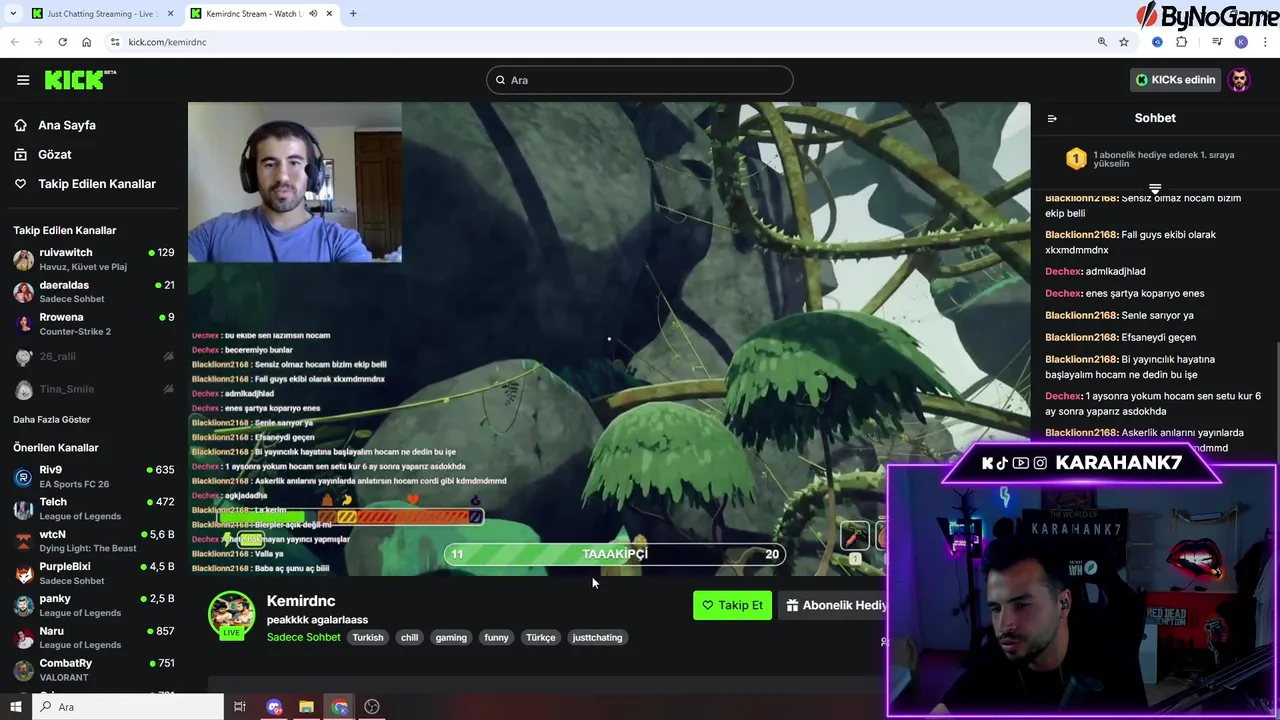Open the Kemirdnc channel name link
The height and width of the screenshot is (720, 1280).
(x=301, y=601)
